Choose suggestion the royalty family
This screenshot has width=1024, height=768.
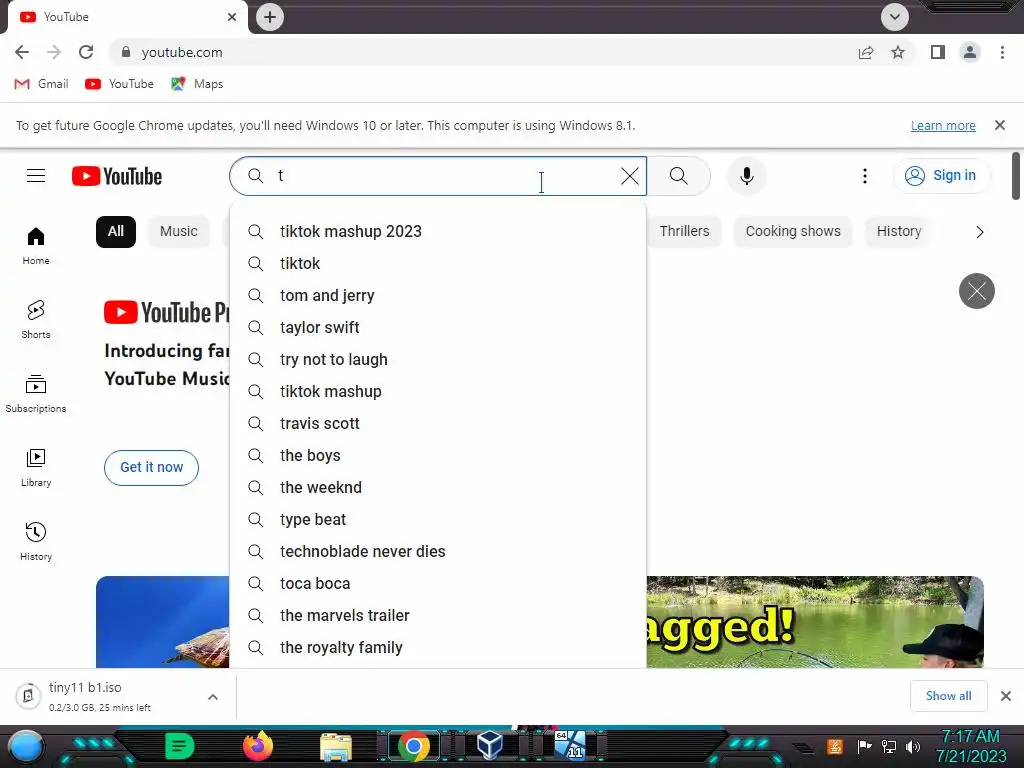click(438, 648)
